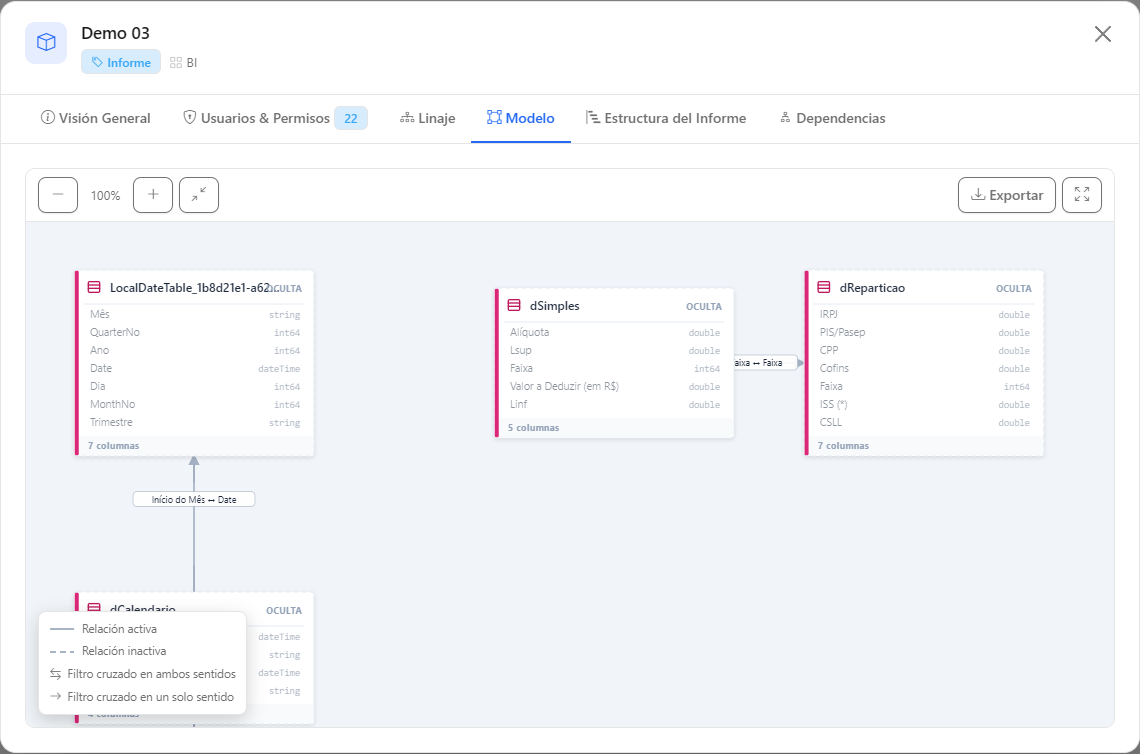Click the IRPJ column in dReparticao
1140x754 pixels.
[925, 314]
